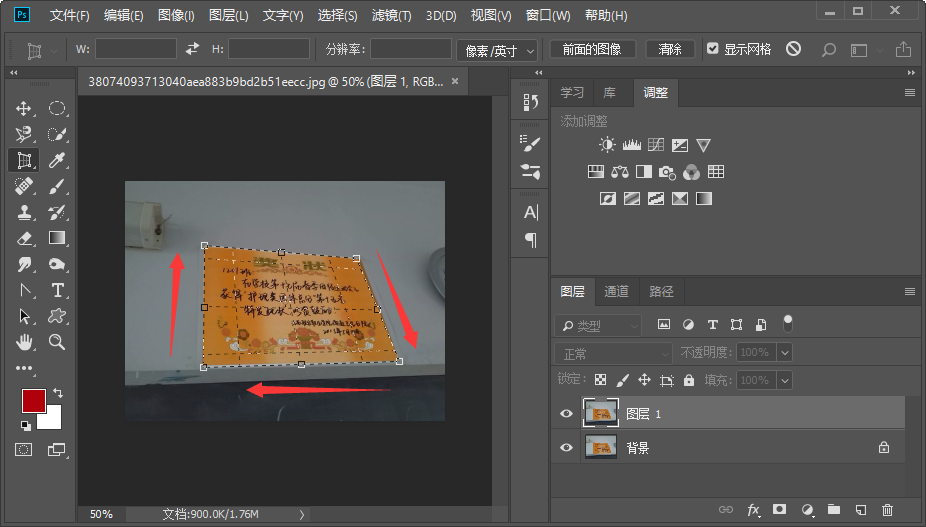Open the 图像(I) menu

[x=176, y=15]
